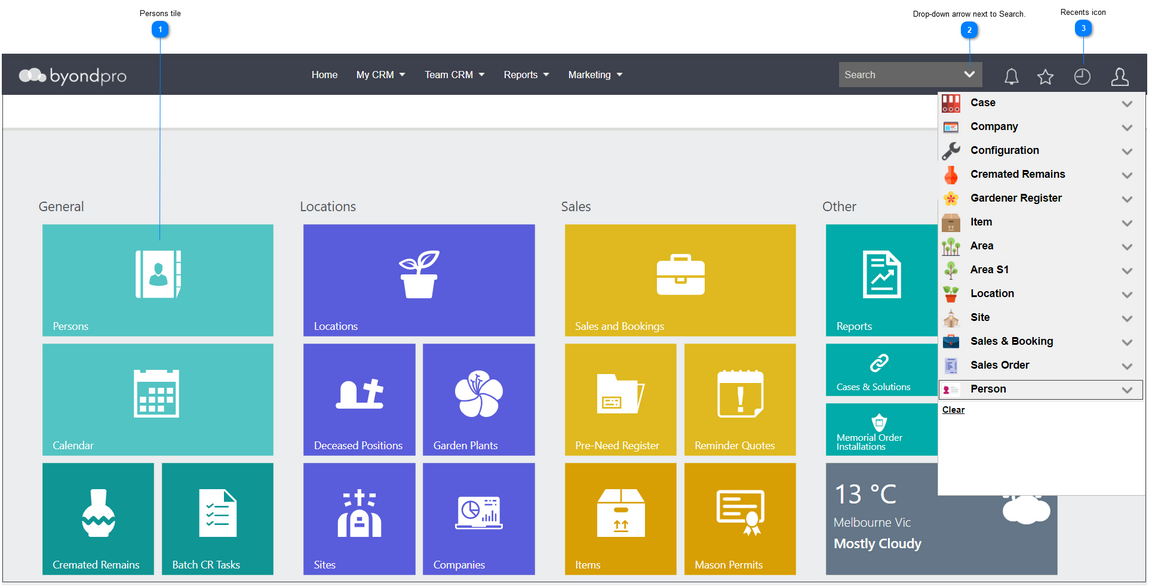Open the Locations tile
Screen dimensions: 1149x587
tap(419, 280)
